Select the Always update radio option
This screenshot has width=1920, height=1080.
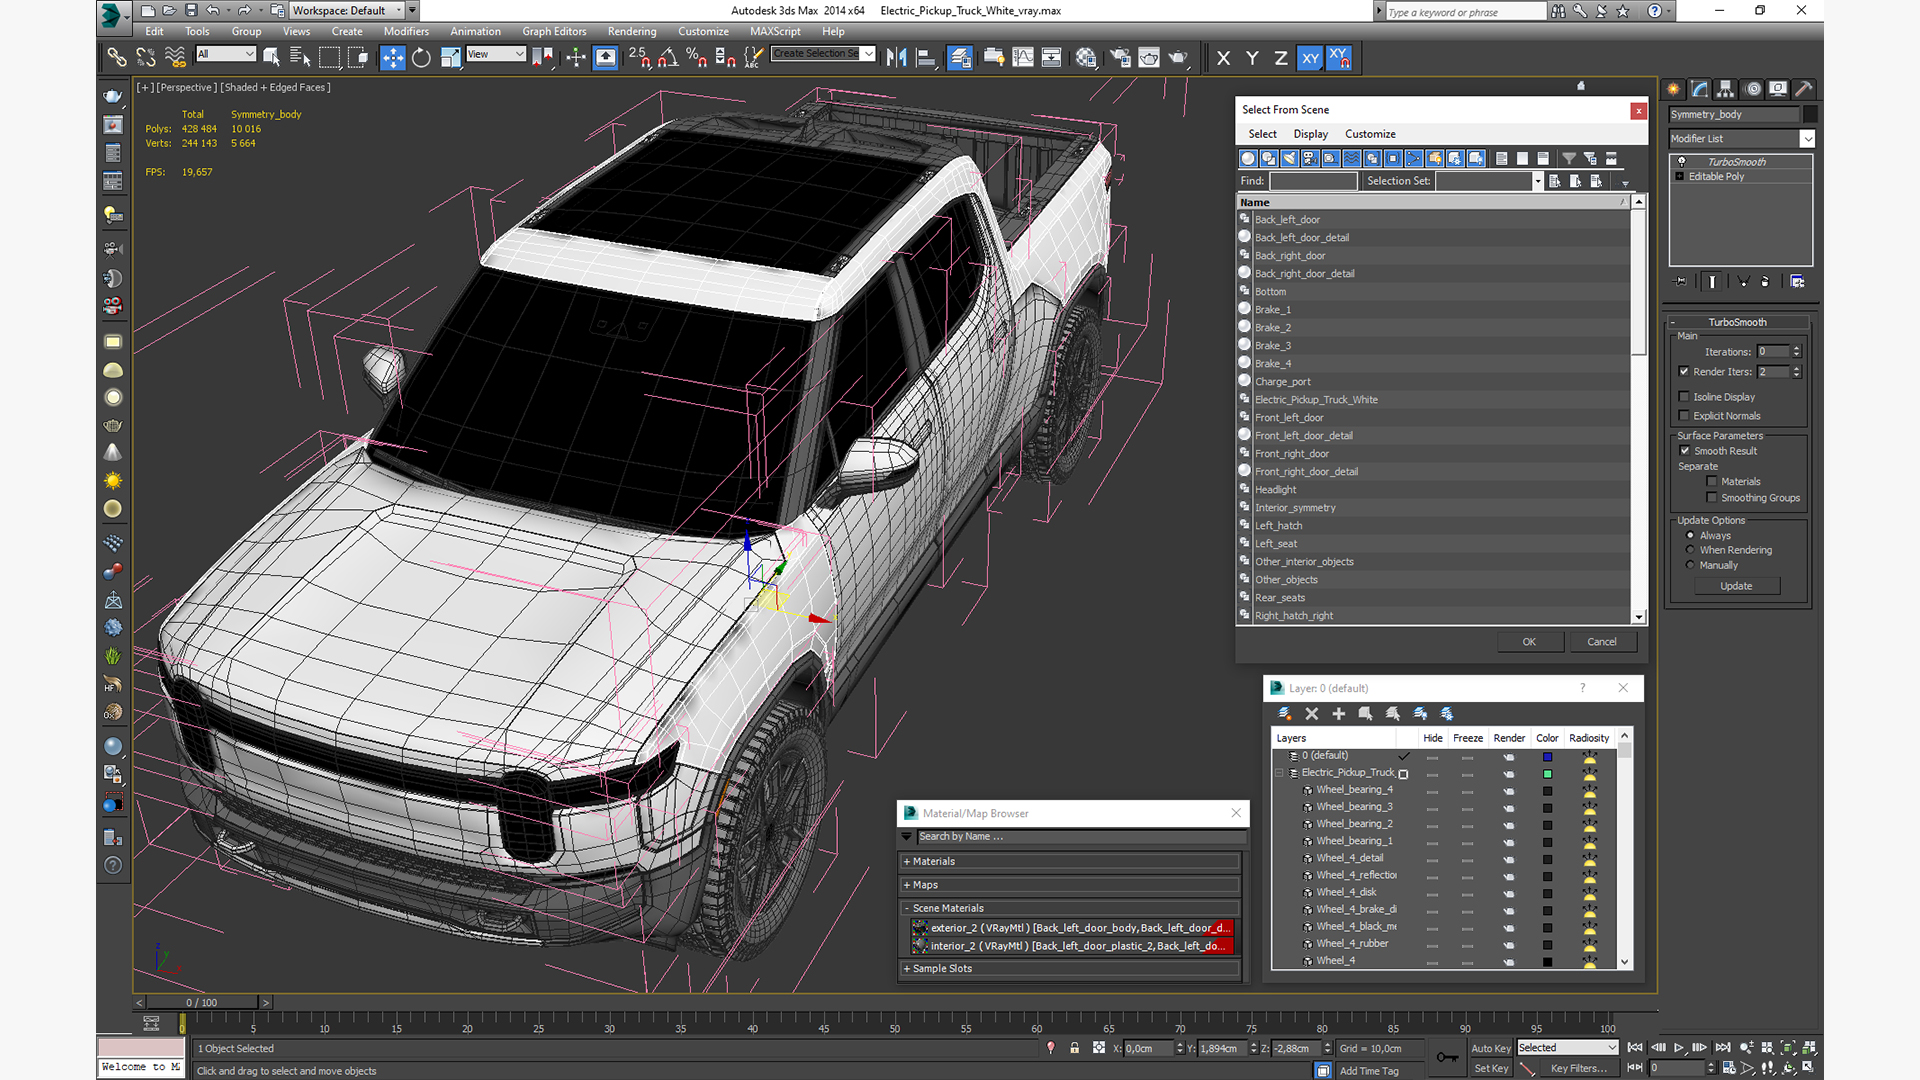(x=1690, y=536)
